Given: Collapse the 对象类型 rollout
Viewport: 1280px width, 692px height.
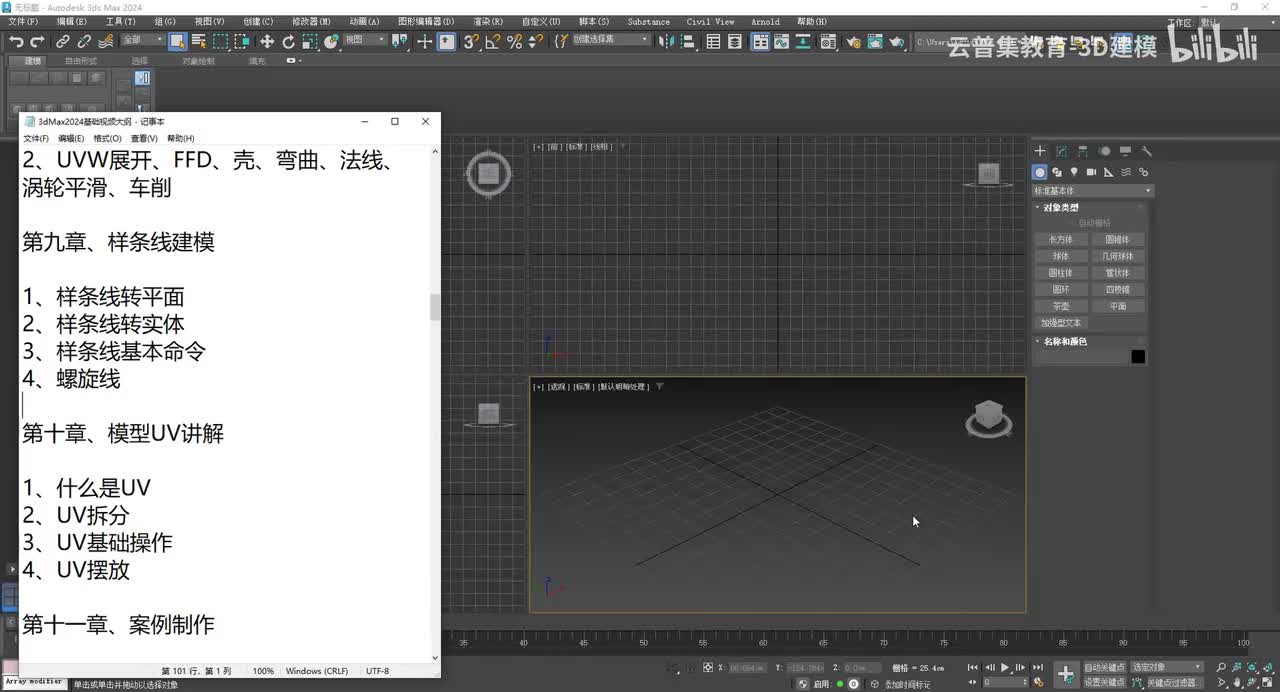Looking at the screenshot, I should click(1061, 208).
